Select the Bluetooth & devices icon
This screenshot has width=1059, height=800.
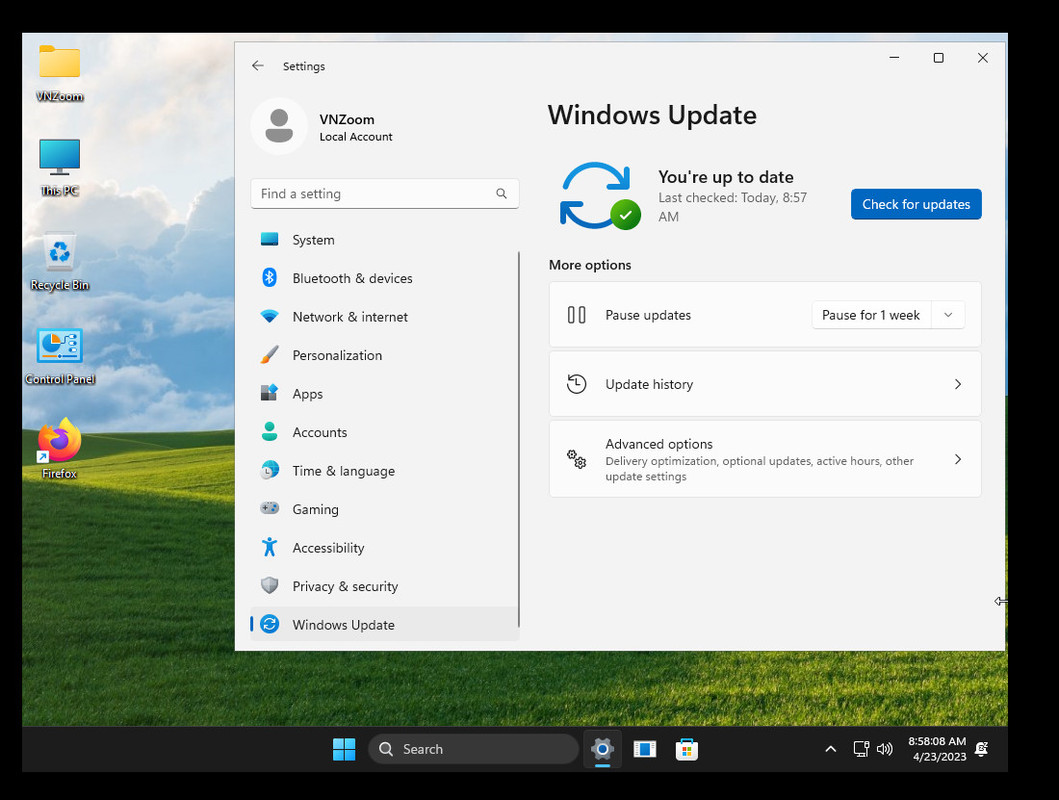click(x=269, y=277)
